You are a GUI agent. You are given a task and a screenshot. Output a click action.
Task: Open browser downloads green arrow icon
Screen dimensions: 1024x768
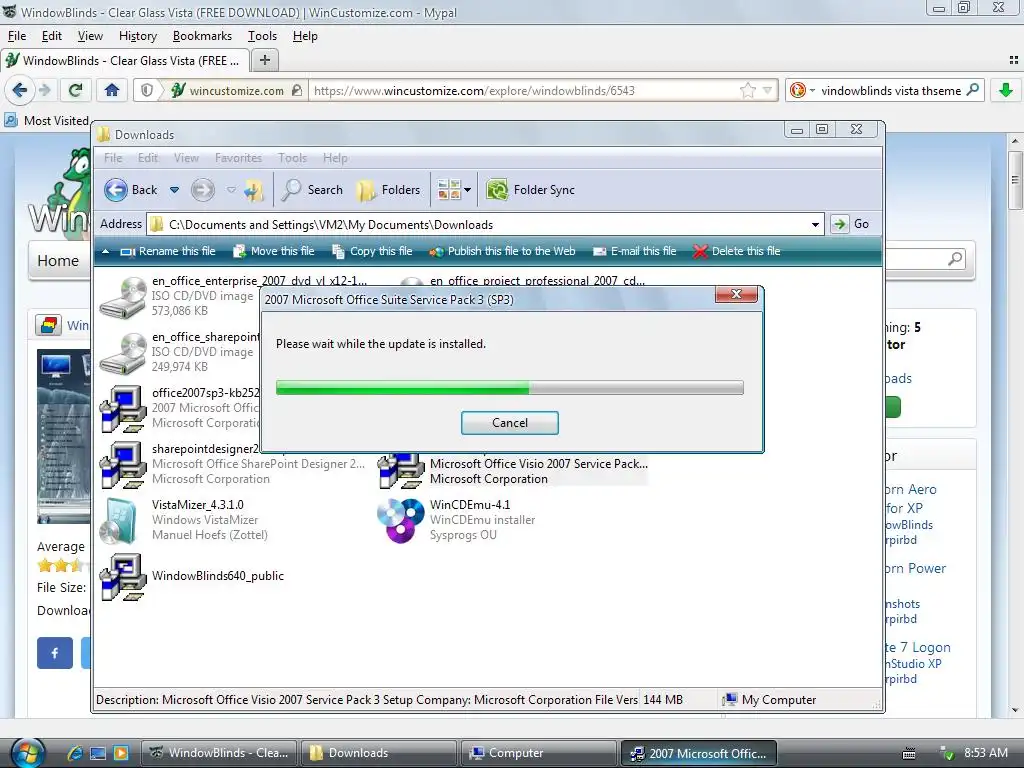coord(1006,90)
